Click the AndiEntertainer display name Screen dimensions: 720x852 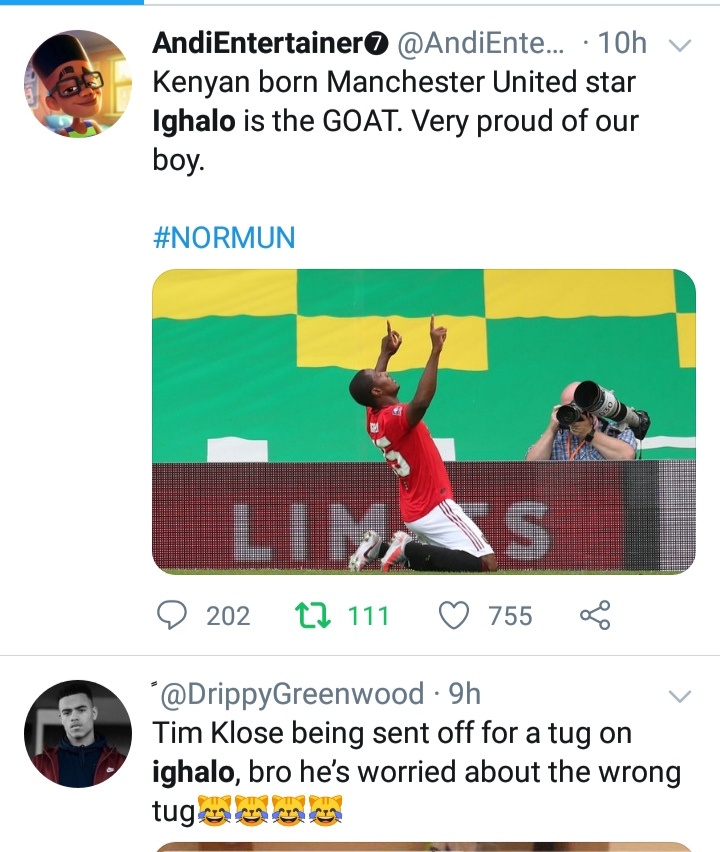coord(258,44)
